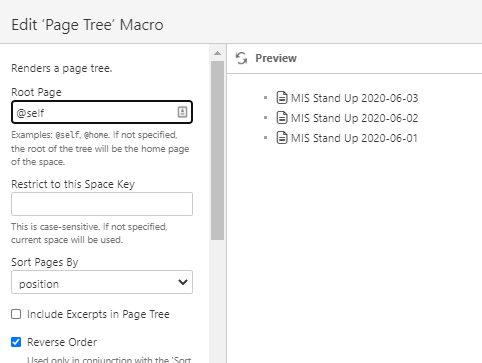Click the Sort Pages By label
Viewport: 482px width, 363px height.
click(45, 262)
